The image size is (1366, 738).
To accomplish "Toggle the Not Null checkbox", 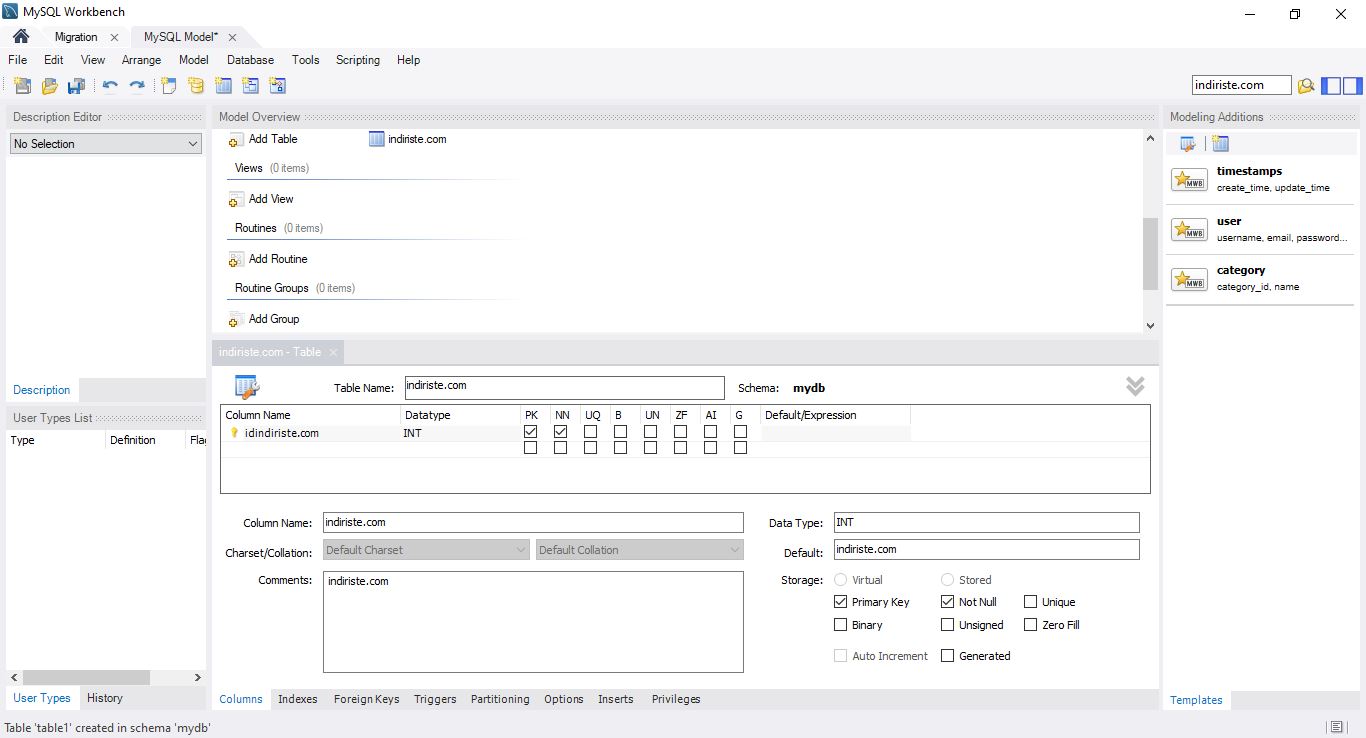I will click(948, 602).
